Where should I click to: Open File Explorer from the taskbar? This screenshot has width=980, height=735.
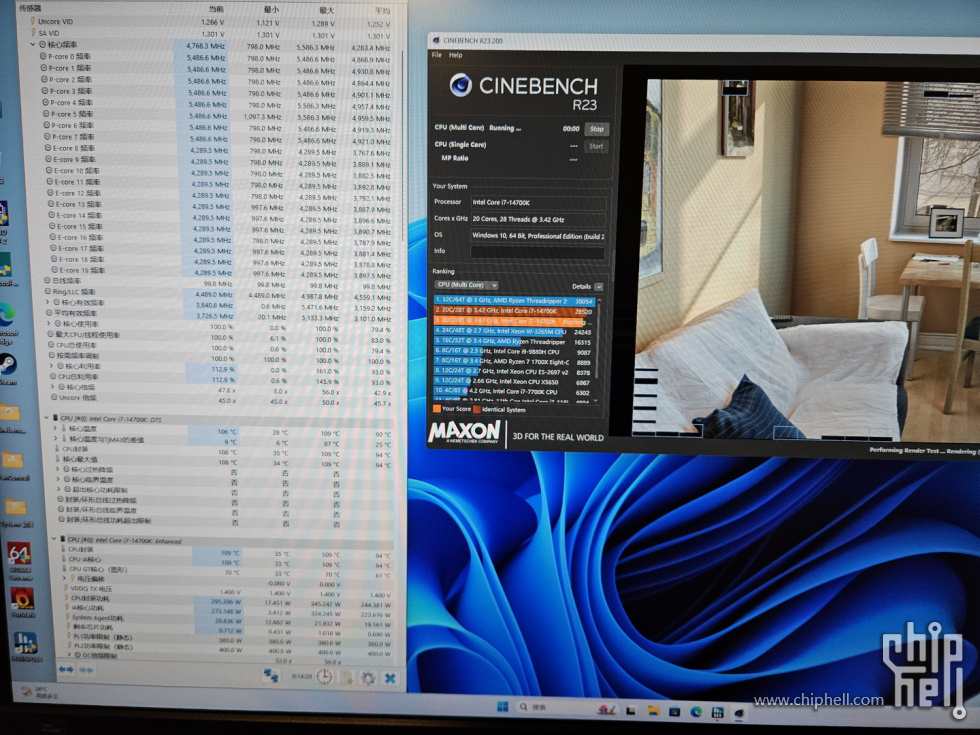[x=653, y=711]
